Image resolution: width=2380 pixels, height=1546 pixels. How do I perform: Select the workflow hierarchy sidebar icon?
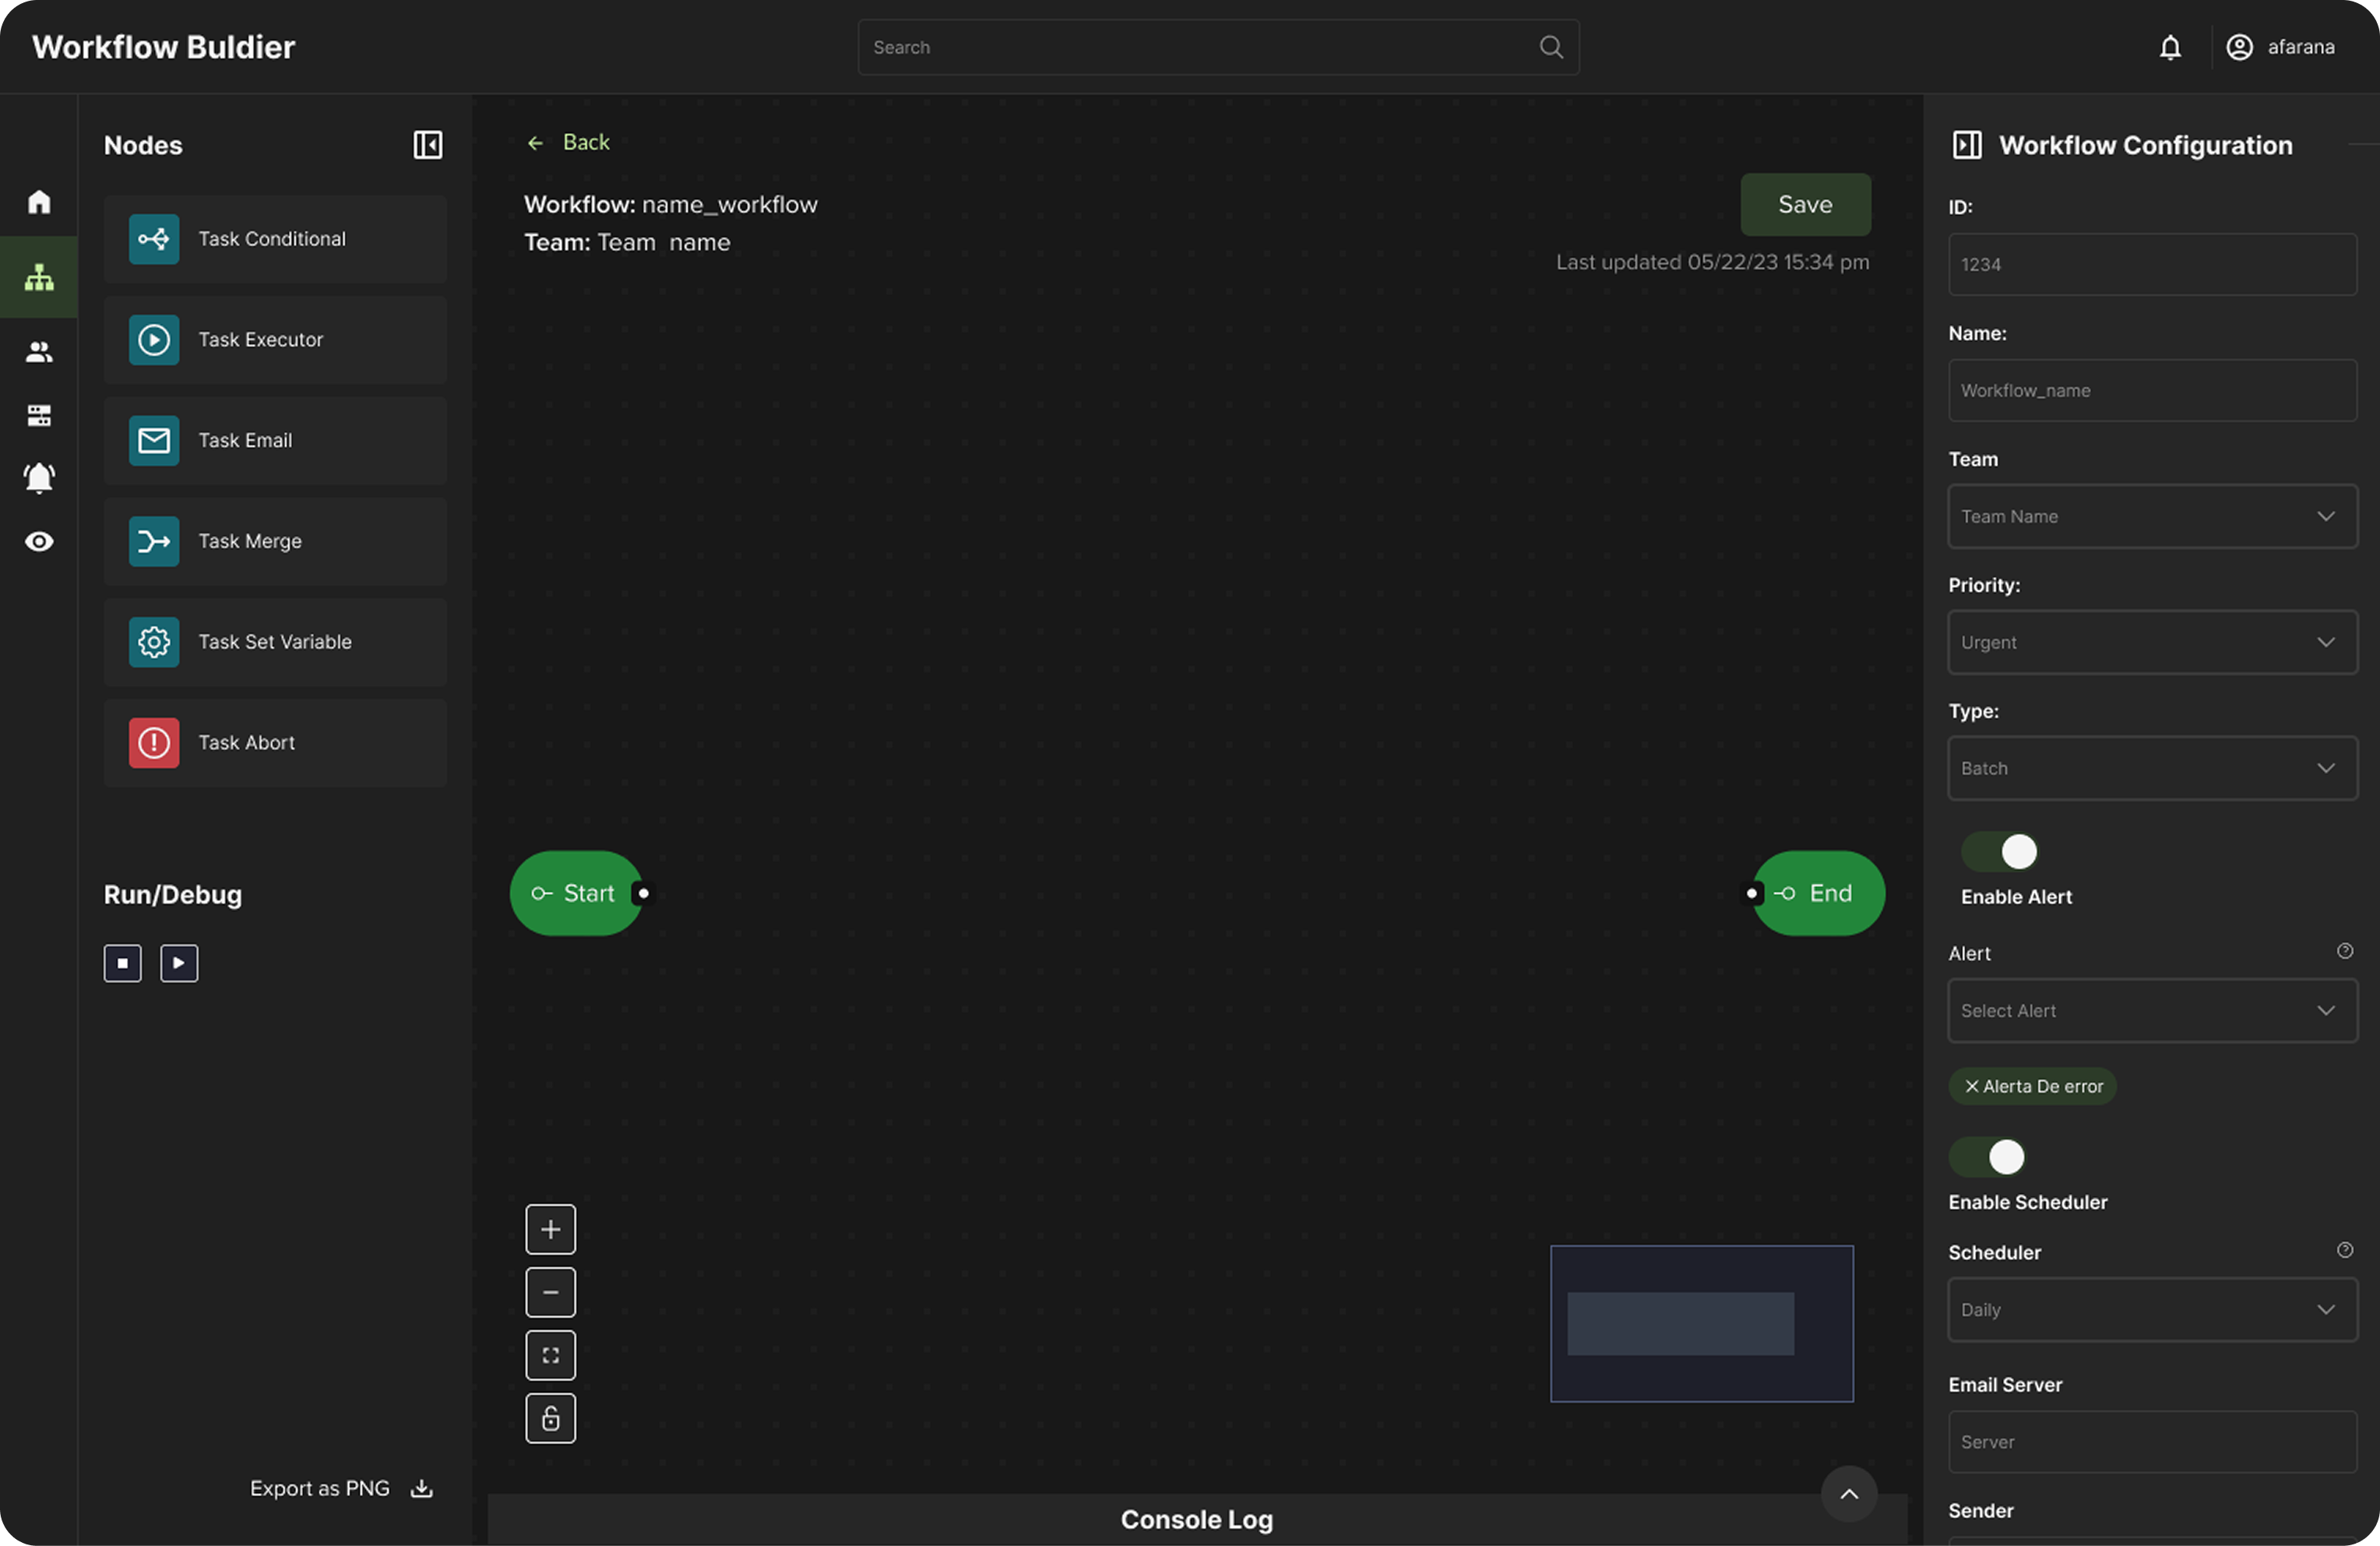(x=39, y=277)
